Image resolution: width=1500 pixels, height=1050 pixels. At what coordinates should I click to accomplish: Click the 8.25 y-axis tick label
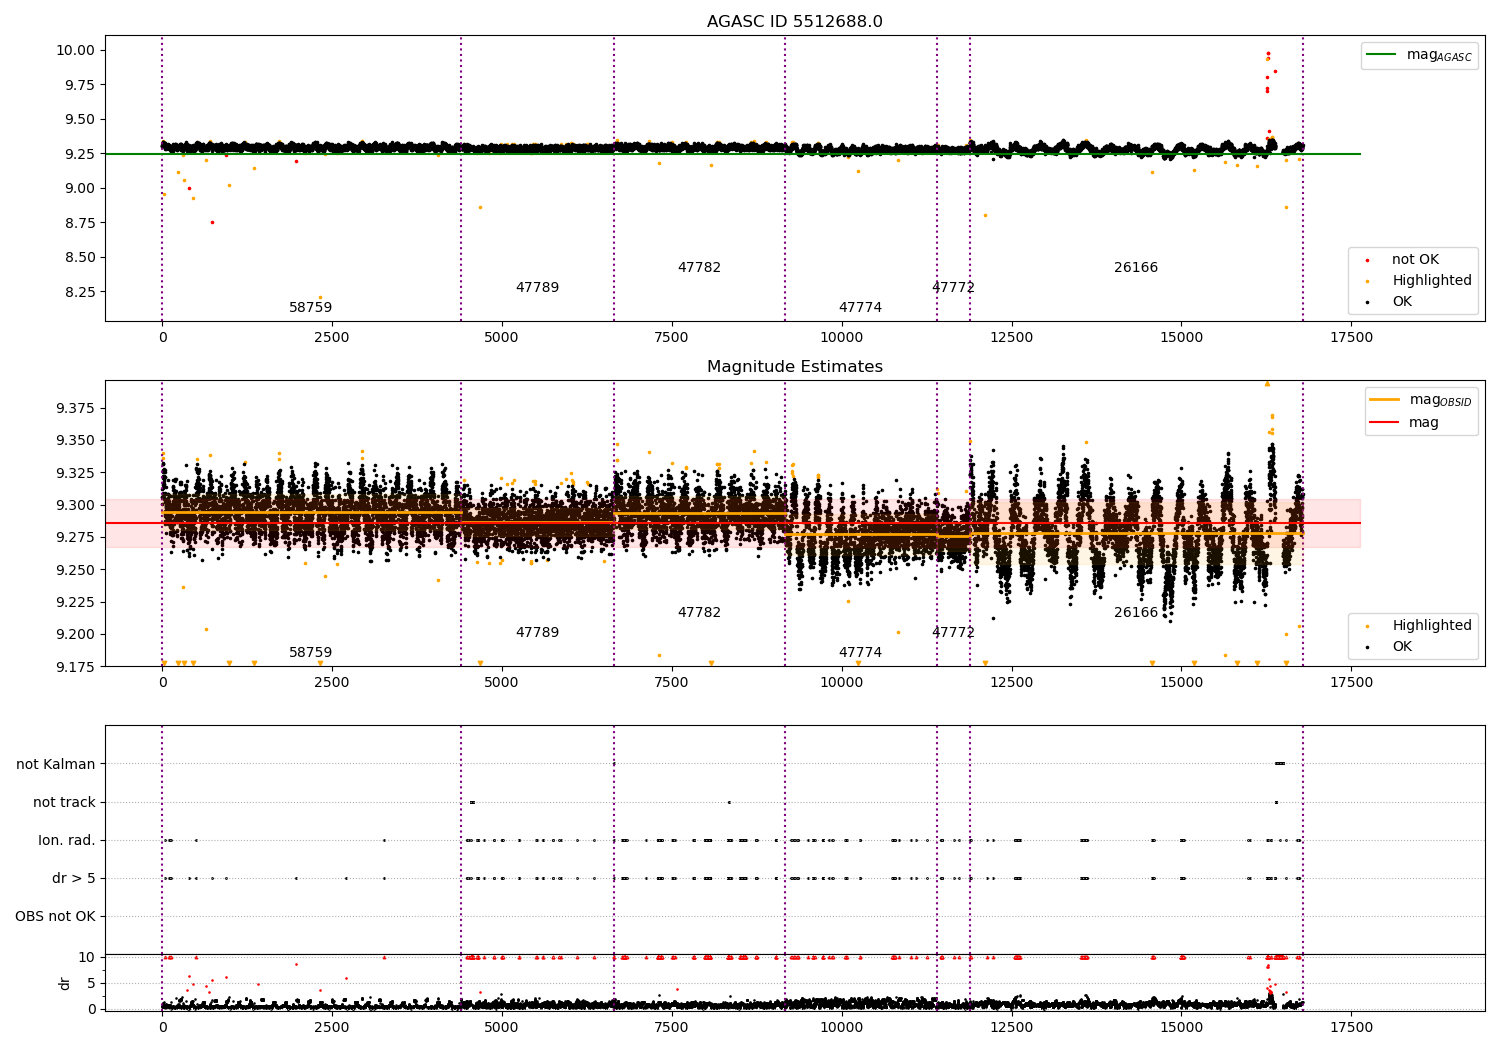click(78, 292)
